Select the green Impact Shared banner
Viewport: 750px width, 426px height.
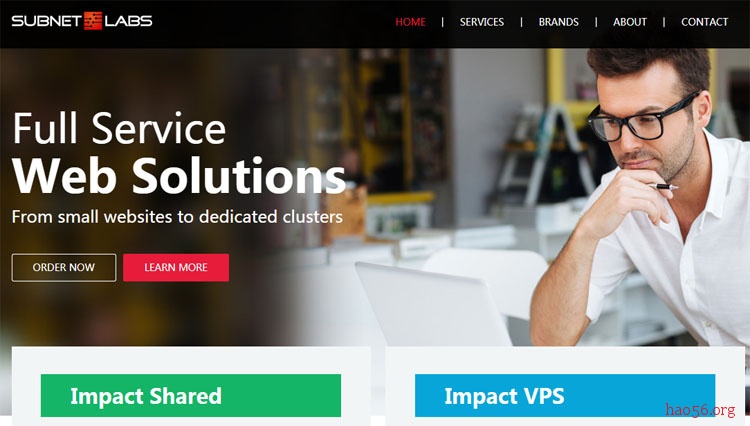pos(191,395)
